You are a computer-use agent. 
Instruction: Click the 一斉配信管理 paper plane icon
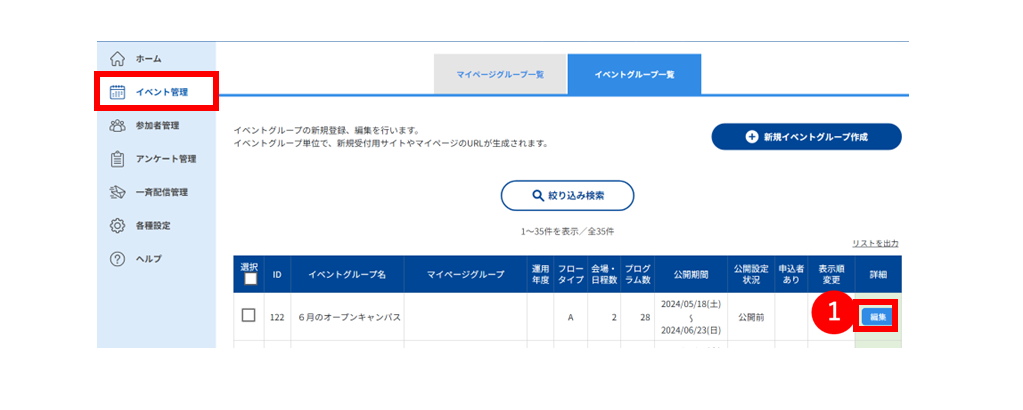tap(117, 192)
